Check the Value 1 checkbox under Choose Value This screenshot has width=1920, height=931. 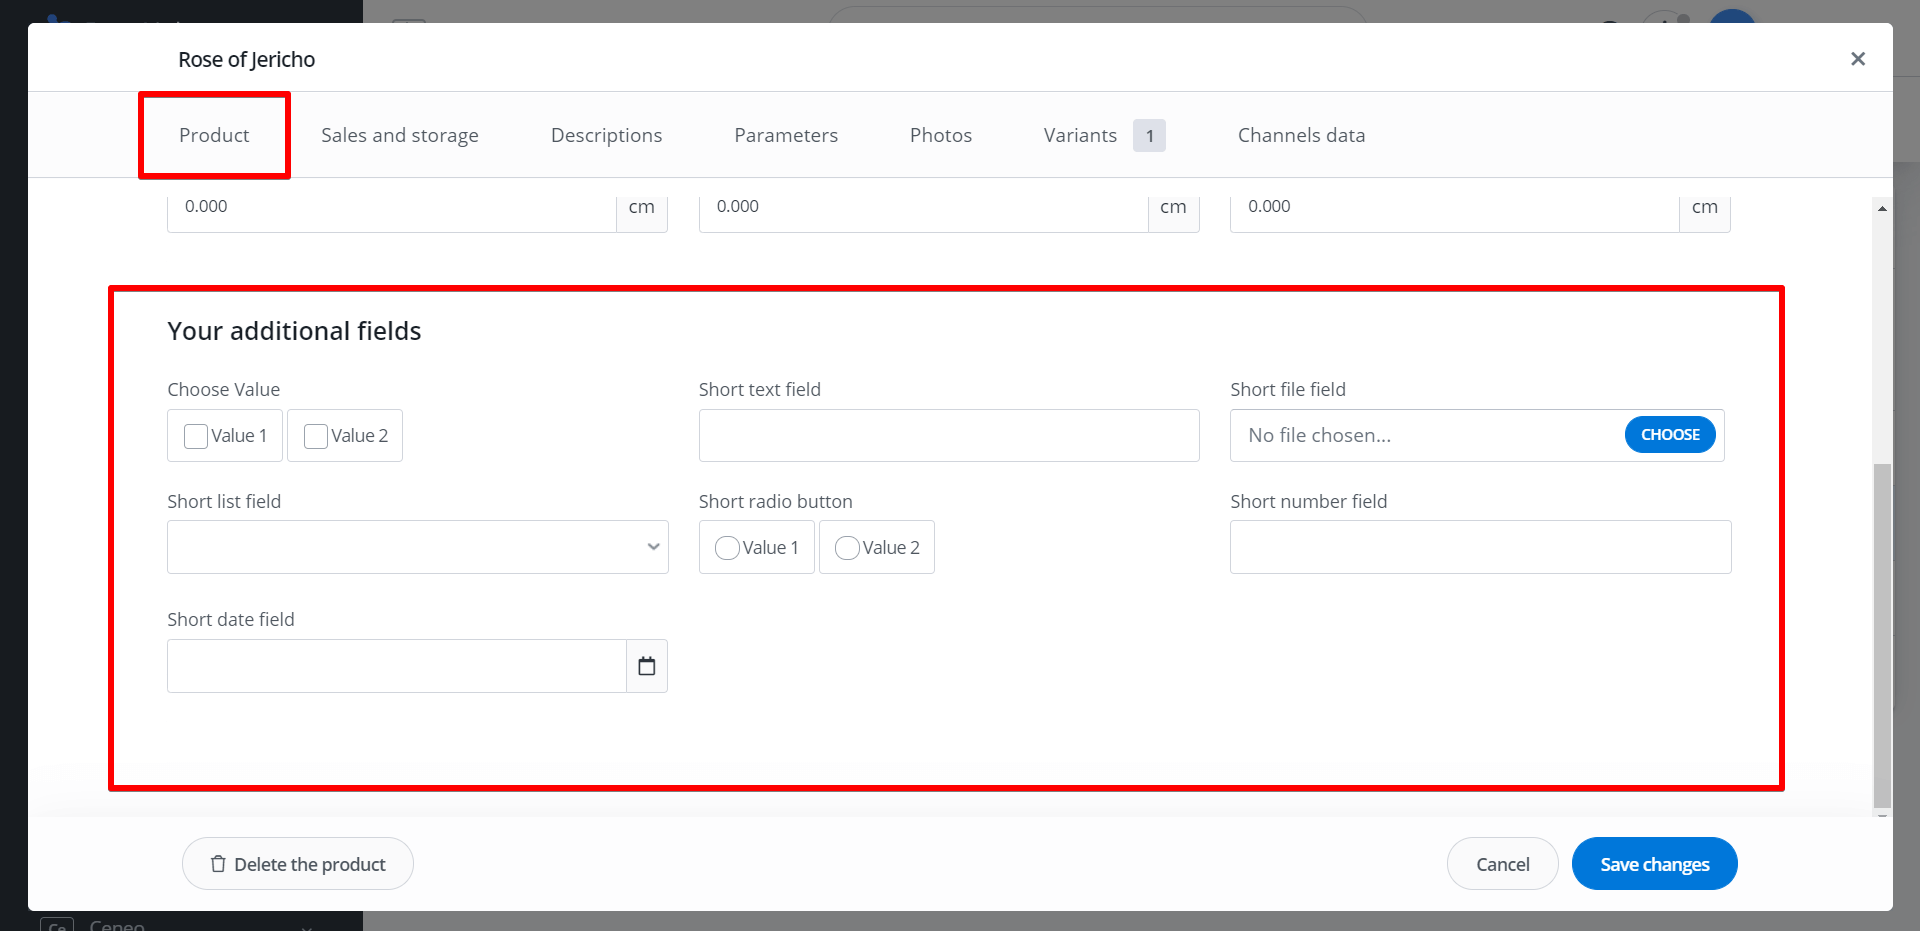point(196,436)
